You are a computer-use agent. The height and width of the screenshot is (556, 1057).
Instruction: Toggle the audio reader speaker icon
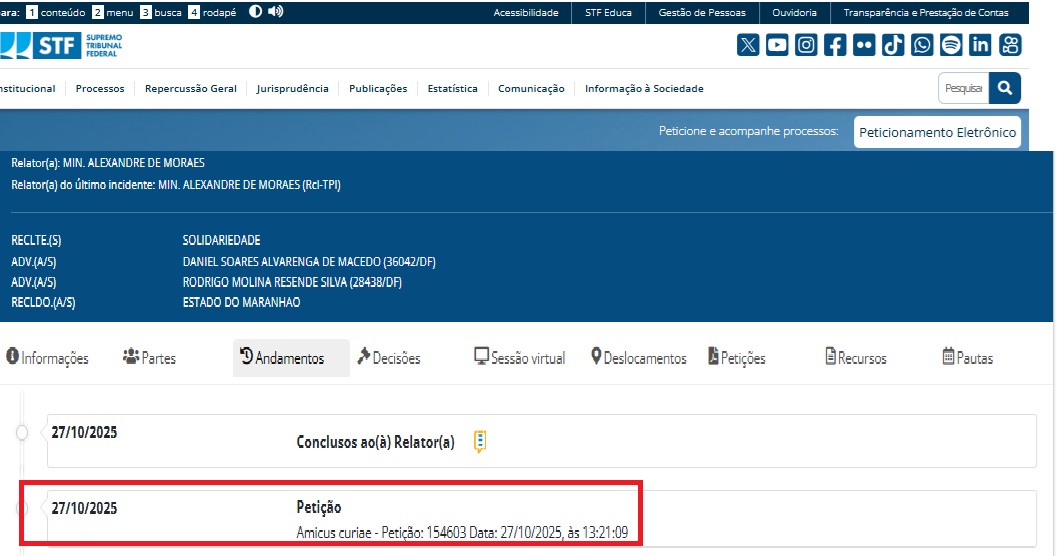(276, 12)
